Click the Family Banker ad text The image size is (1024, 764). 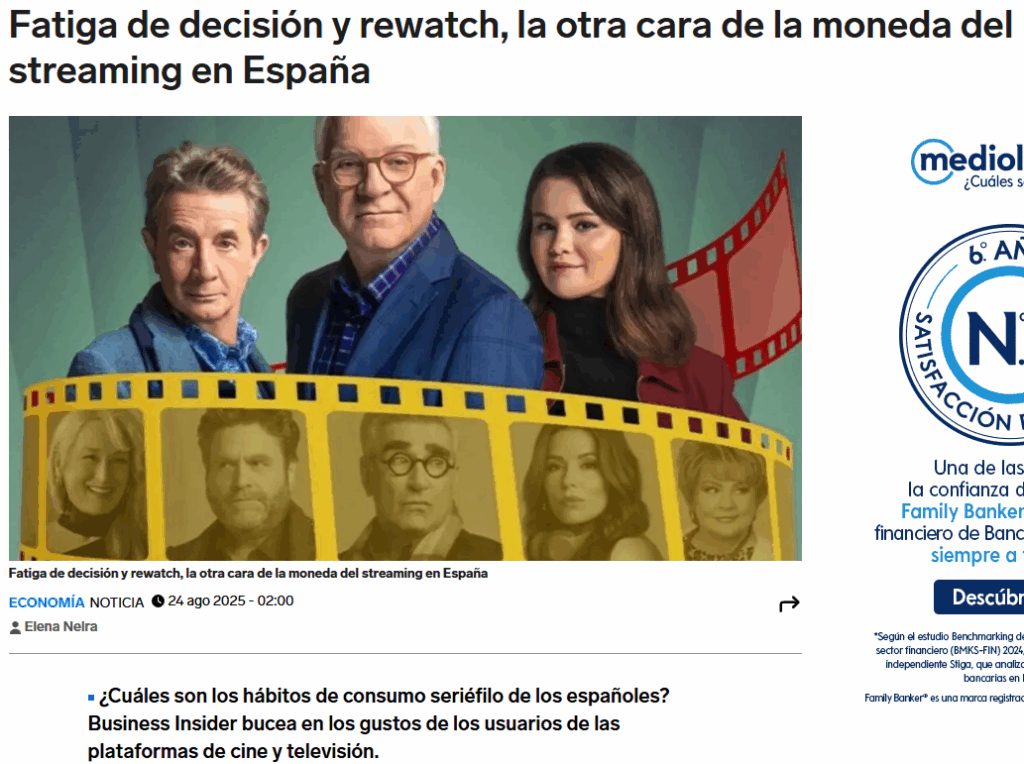point(962,511)
